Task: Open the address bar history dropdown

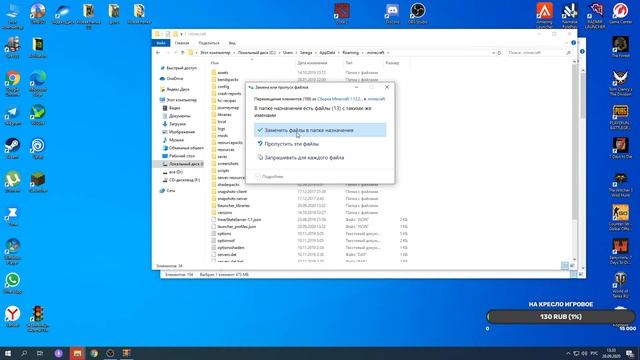Action: pyautogui.click(x=493, y=53)
